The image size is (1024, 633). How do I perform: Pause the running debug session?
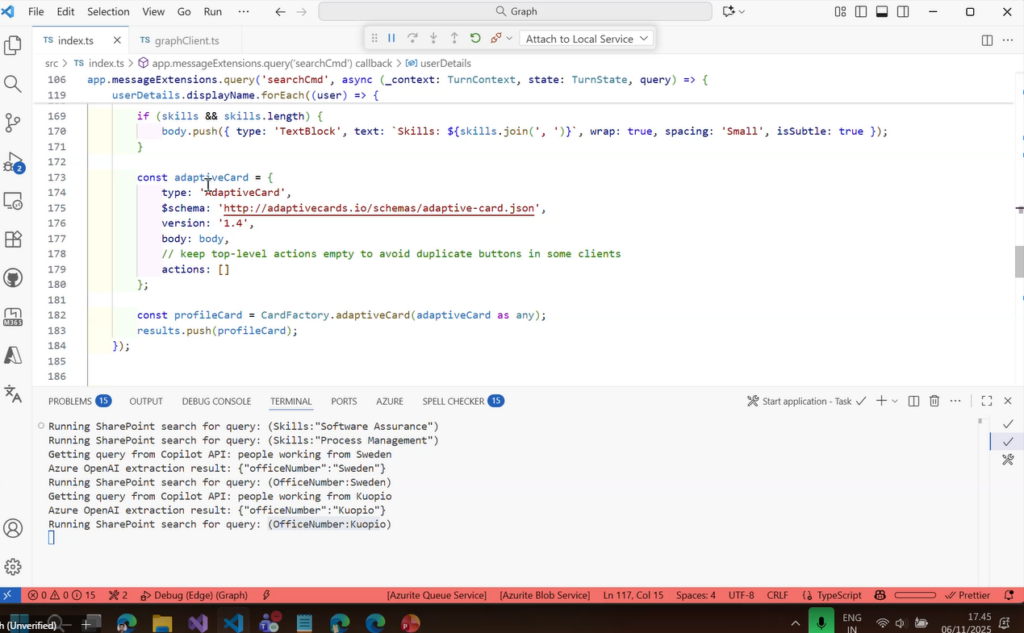point(392,38)
